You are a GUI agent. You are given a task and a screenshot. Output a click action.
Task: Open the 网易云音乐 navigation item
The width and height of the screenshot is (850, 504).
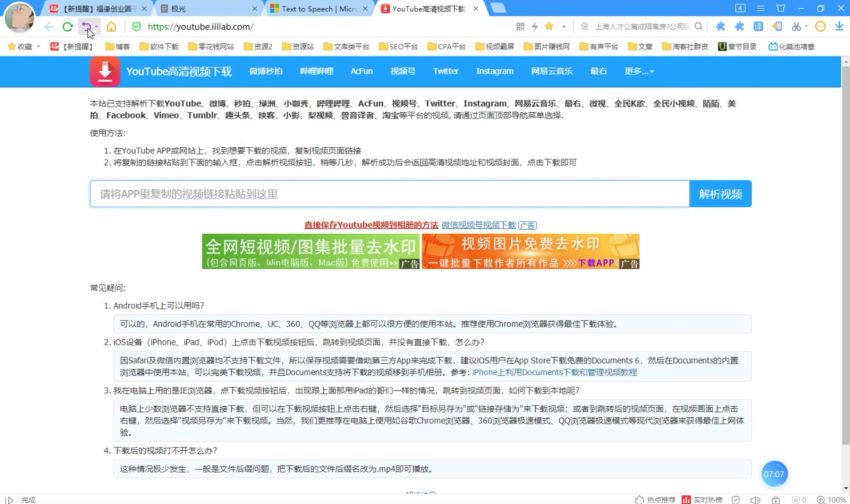551,71
